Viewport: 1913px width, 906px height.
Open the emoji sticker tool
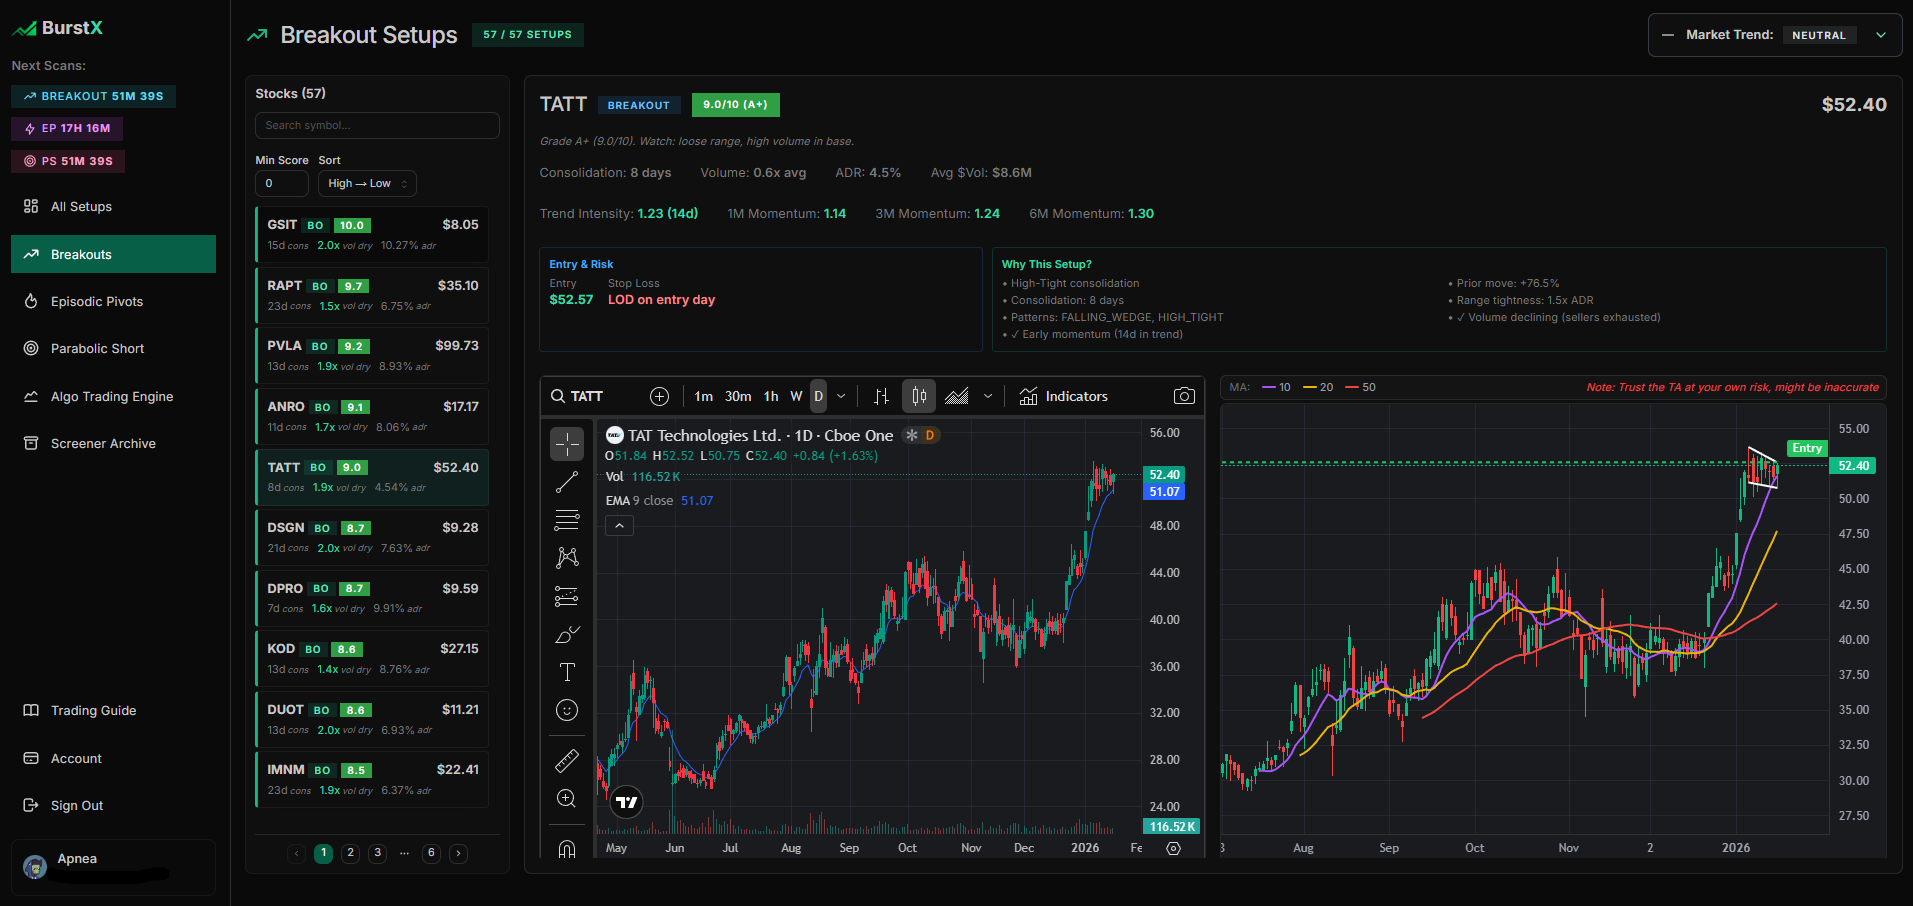[x=567, y=710]
